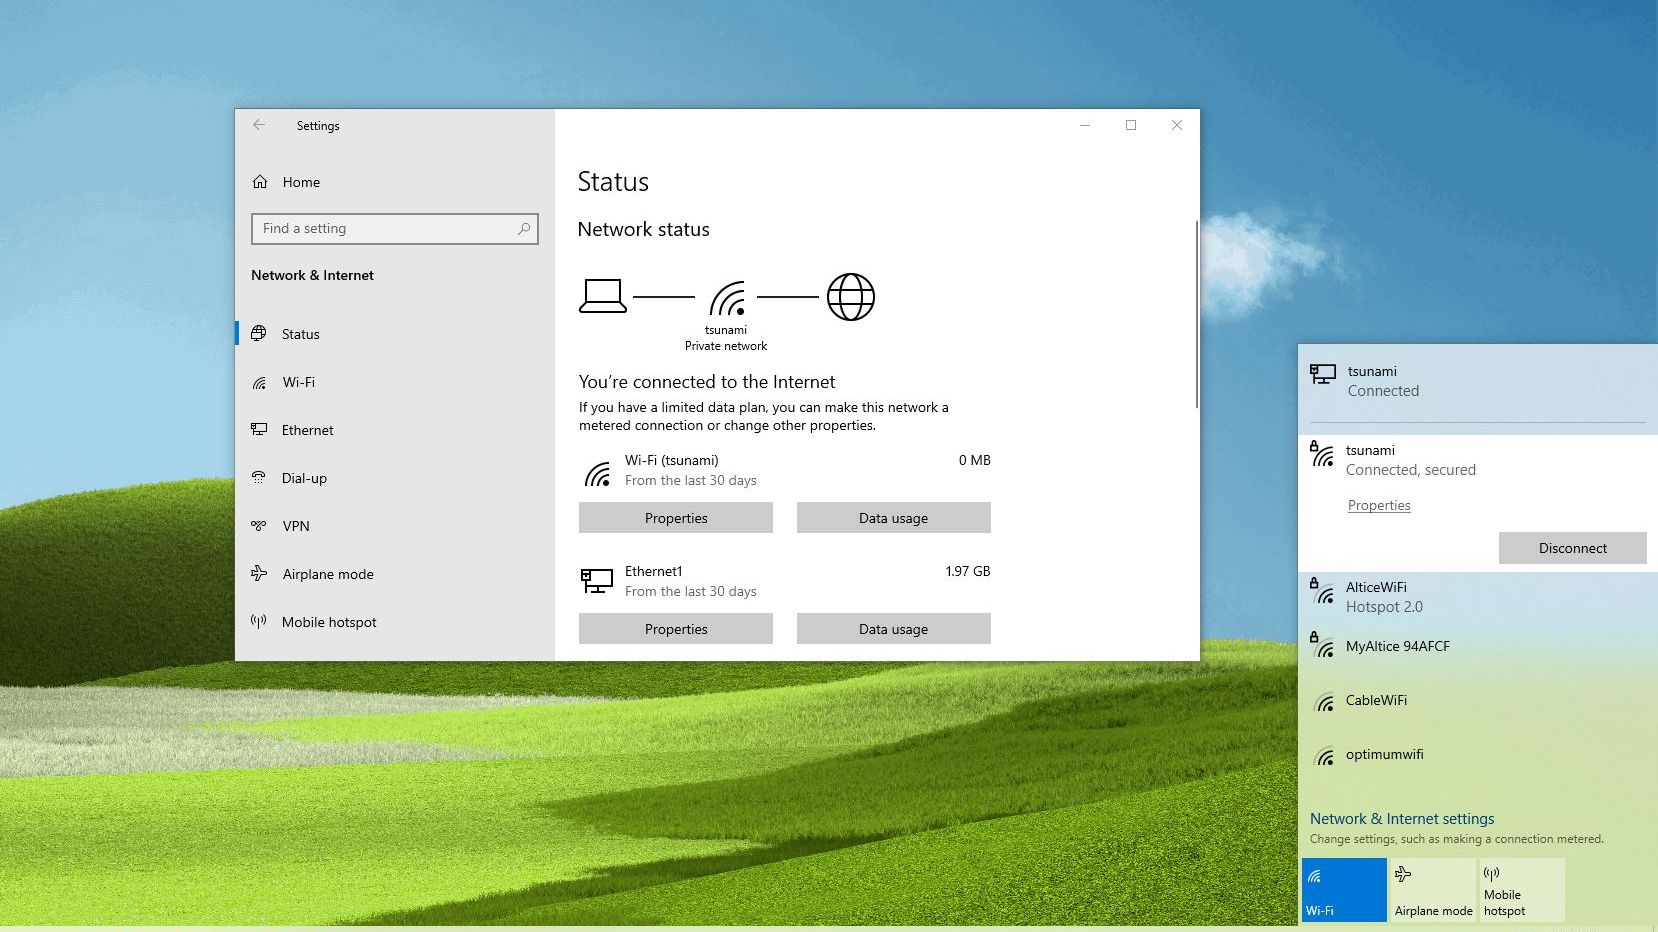1658x932 pixels.
Task: Click the secured tsunami Wi-Fi icon in flyout
Action: 1322,454
